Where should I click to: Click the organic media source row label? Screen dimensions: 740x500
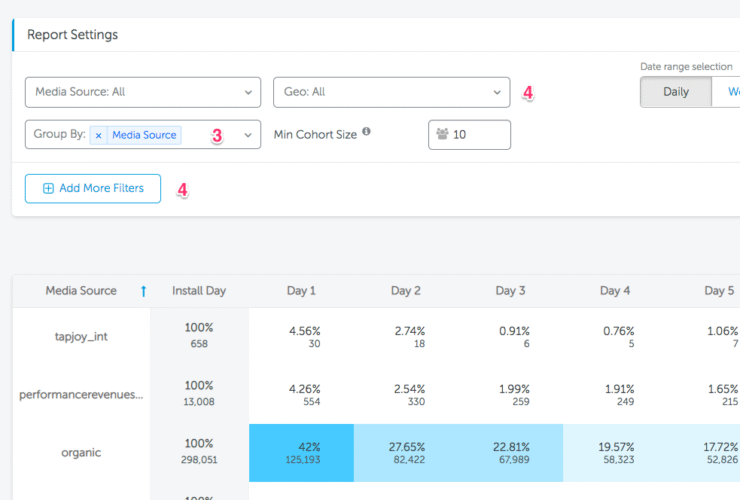point(81,452)
